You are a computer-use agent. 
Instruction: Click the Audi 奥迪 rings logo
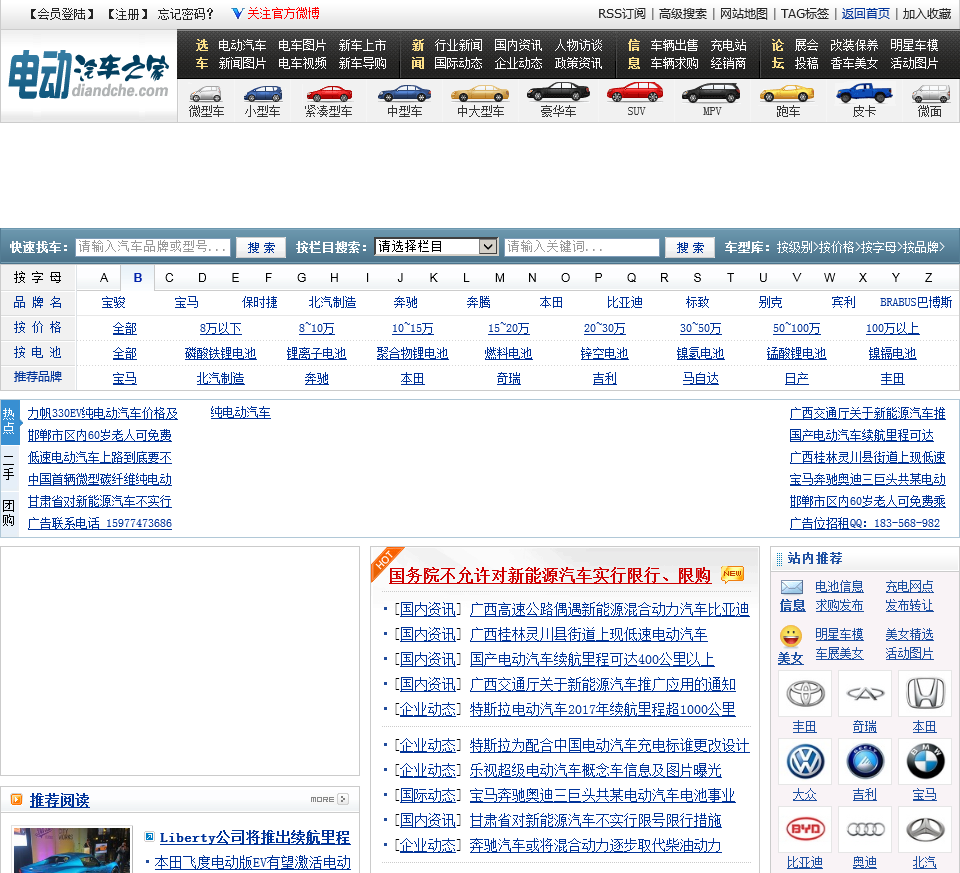pyautogui.click(x=864, y=830)
